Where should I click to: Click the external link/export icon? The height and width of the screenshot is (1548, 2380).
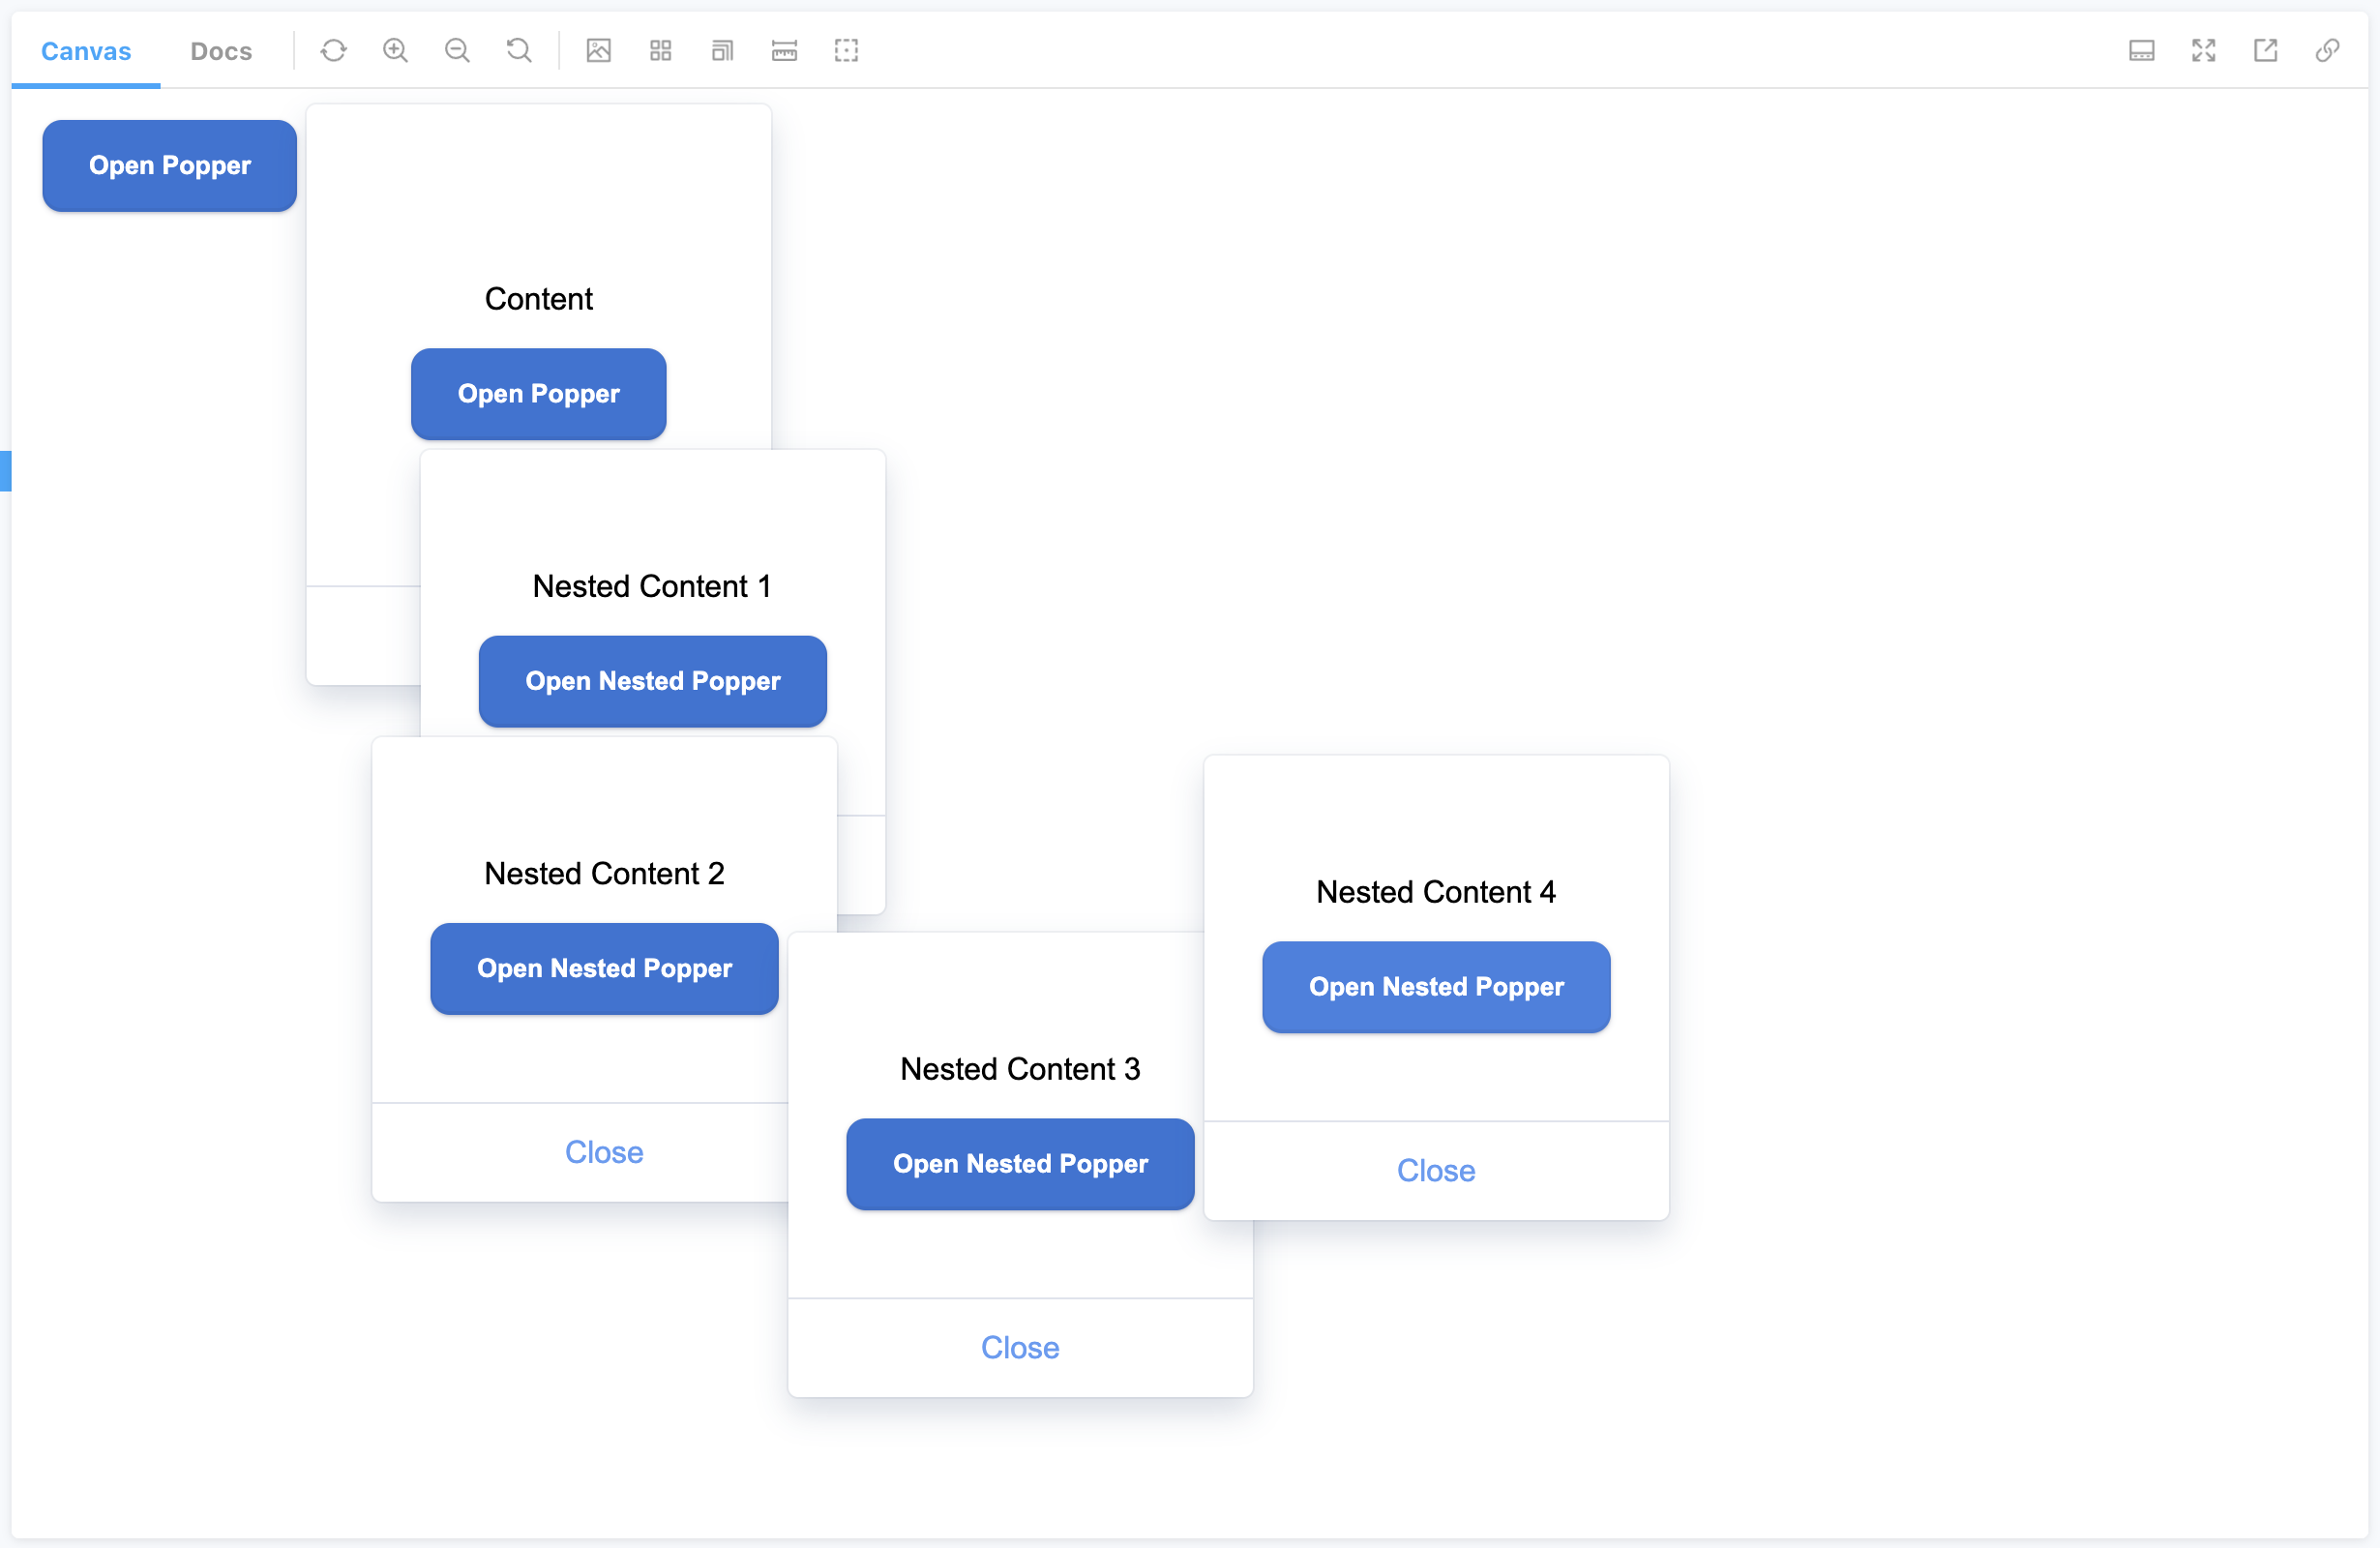(x=2266, y=50)
